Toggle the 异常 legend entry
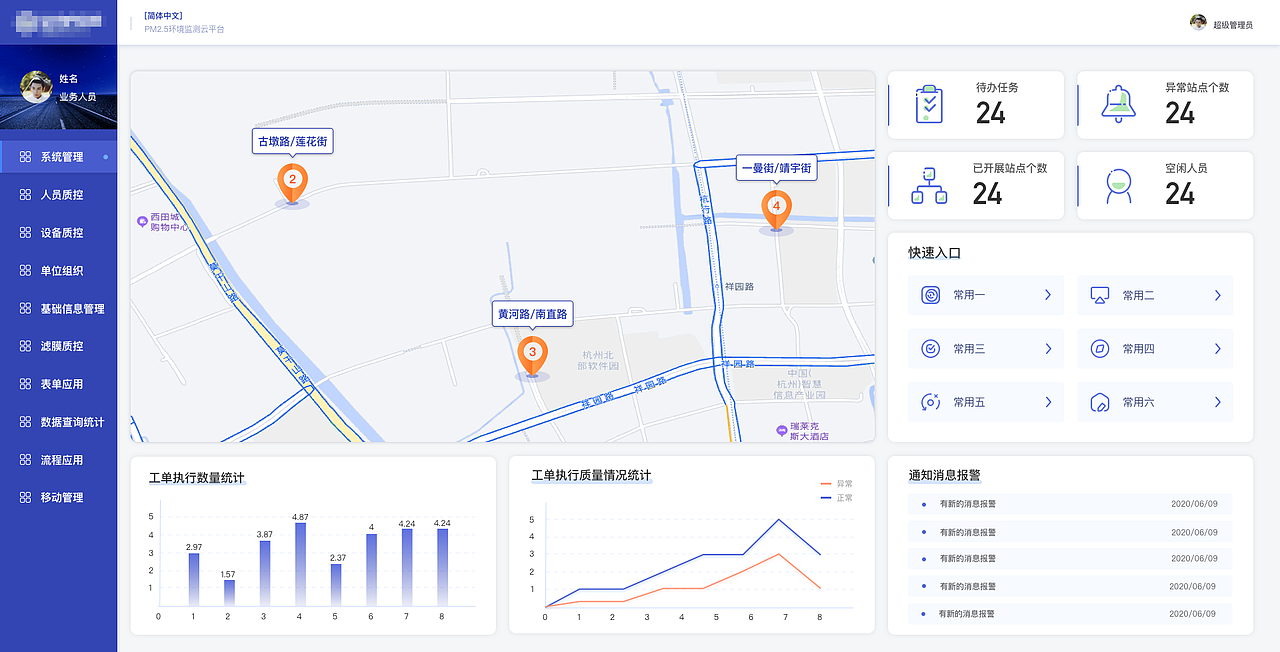 tap(836, 484)
